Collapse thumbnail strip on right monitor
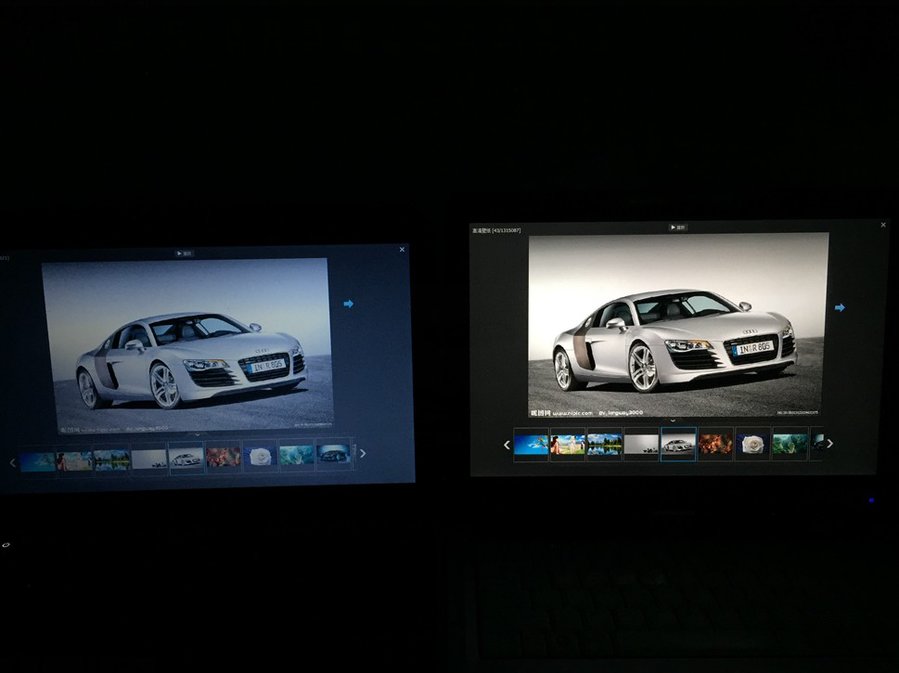 click(x=674, y=421)
